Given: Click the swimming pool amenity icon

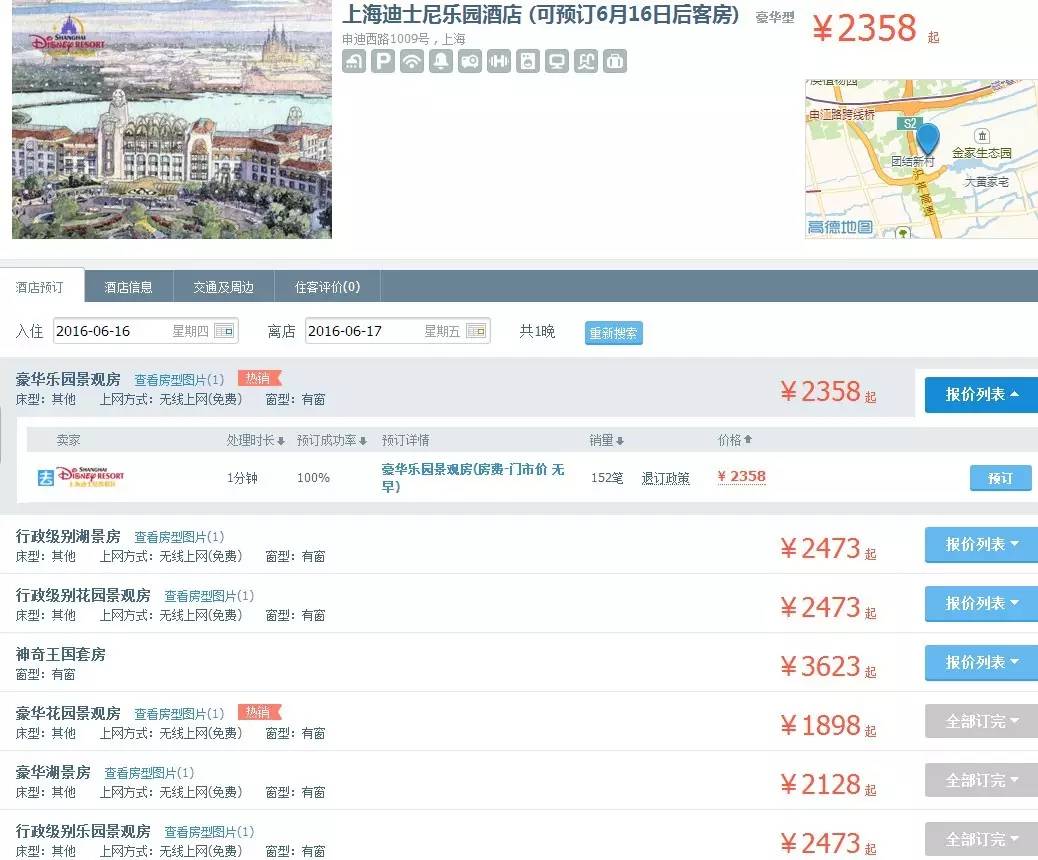Looking at the screenshot, I should point(585,61).
